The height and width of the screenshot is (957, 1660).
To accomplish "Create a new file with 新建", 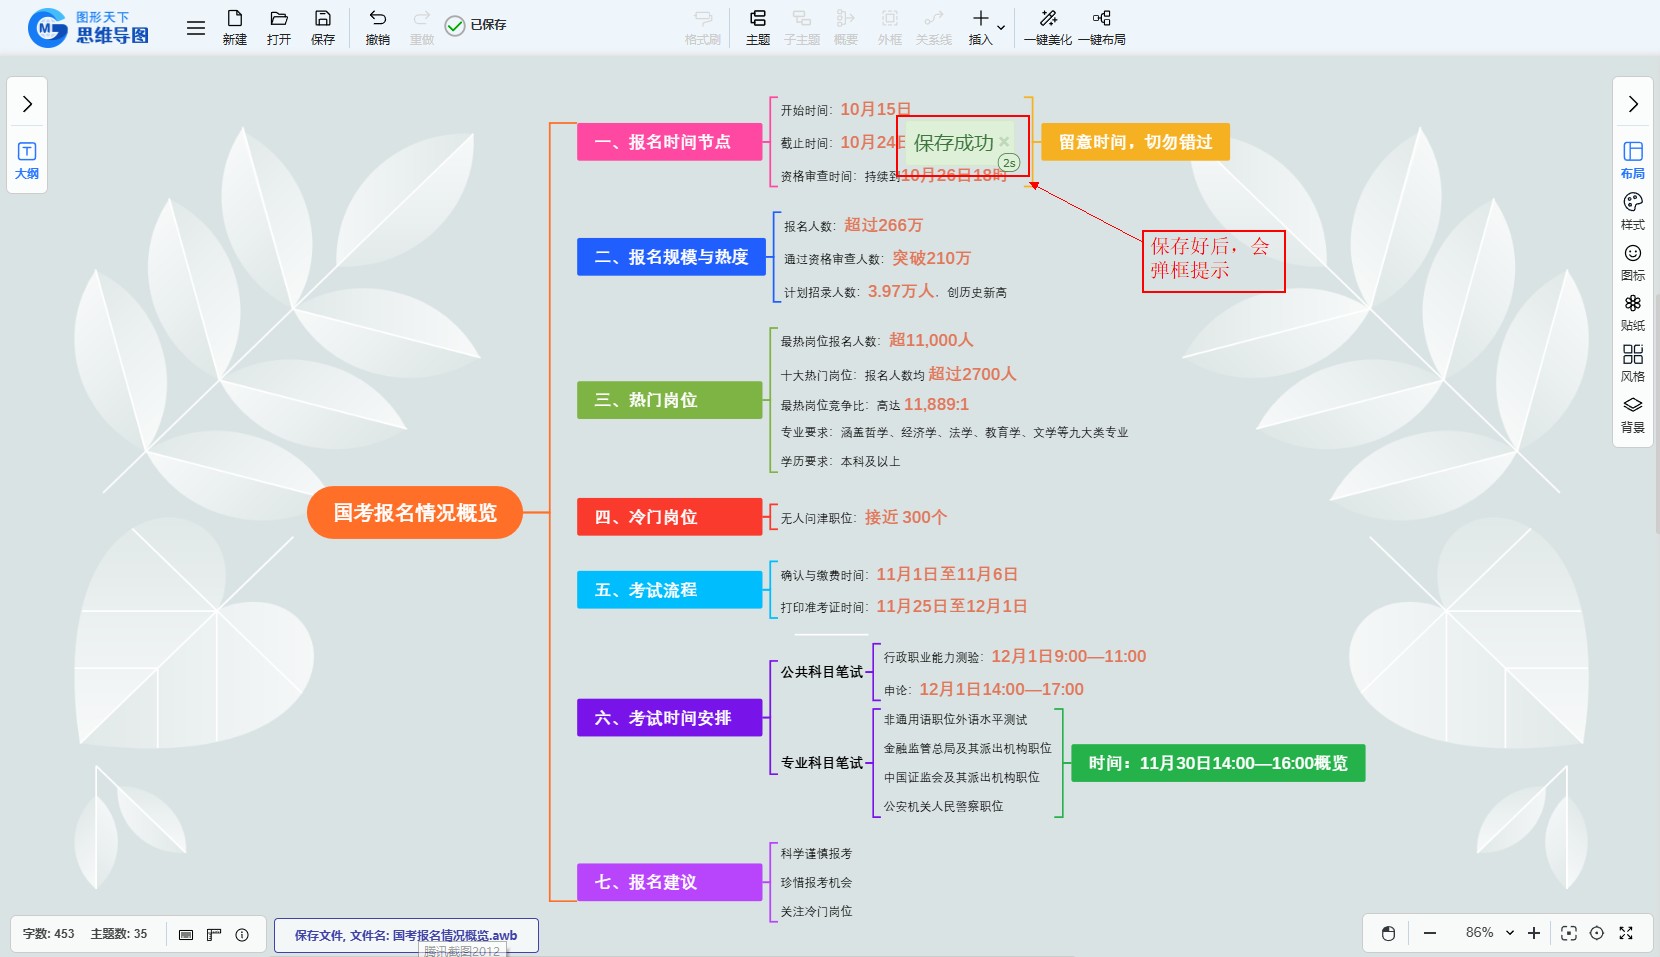I will click(x=234, y=27).
